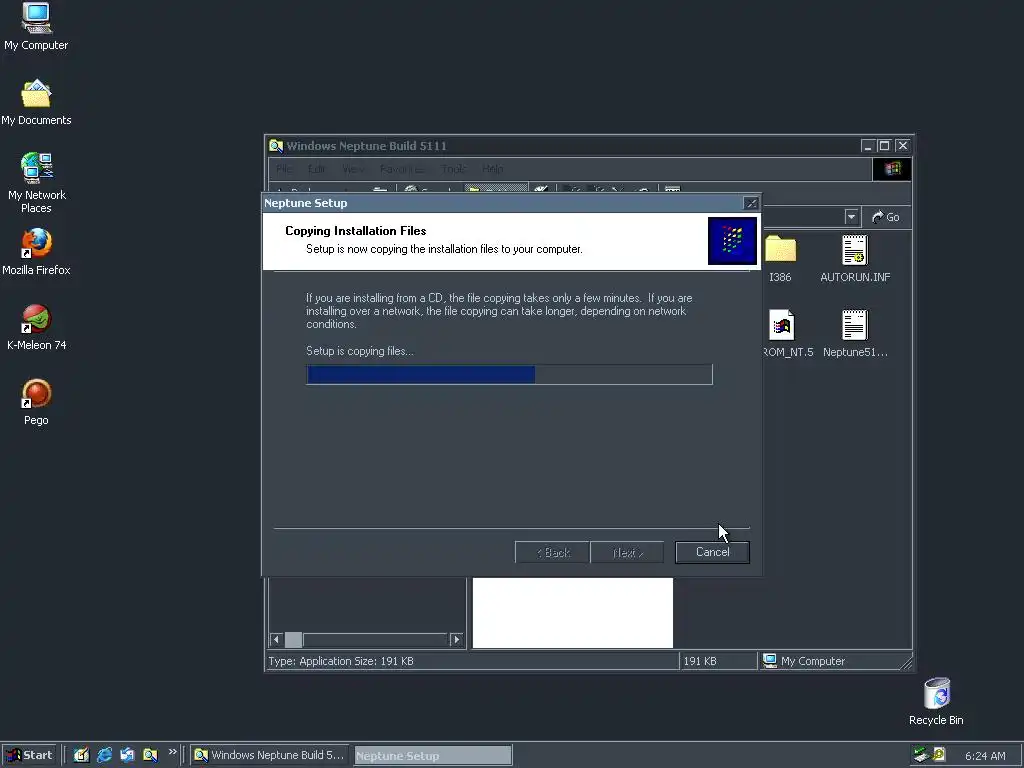Click the horizontal scrollbar left arrow
1024x768 pixels.
point(276,639)
